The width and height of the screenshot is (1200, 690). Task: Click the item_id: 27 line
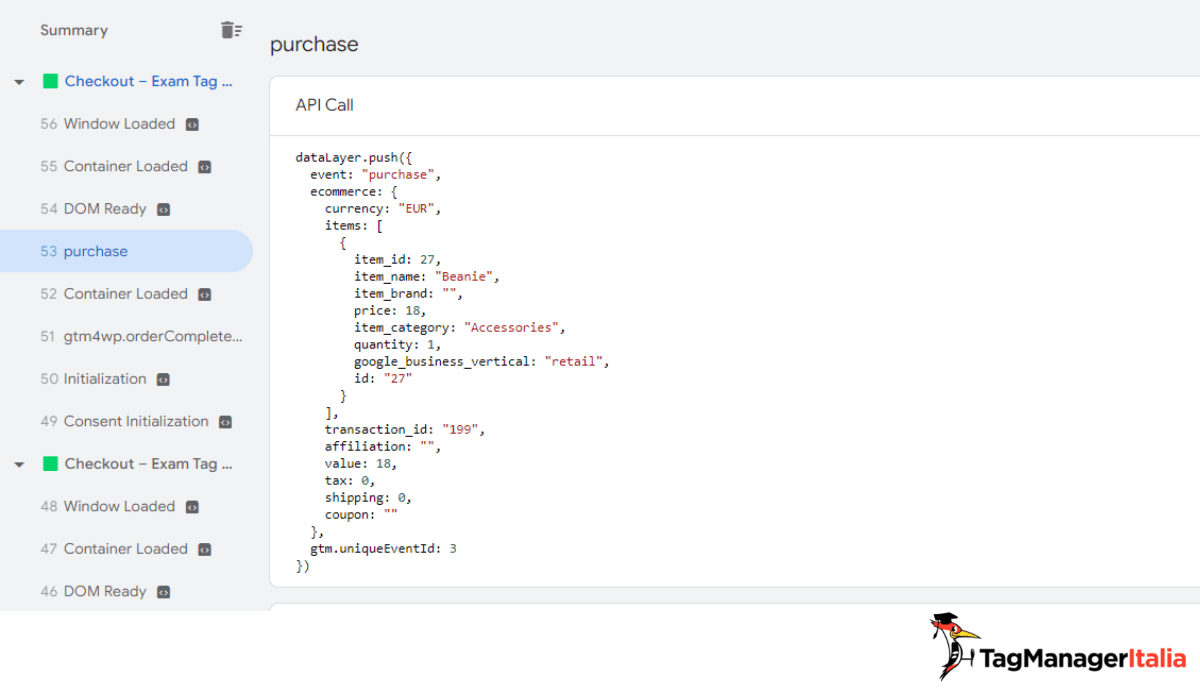[x=398, y=259]
